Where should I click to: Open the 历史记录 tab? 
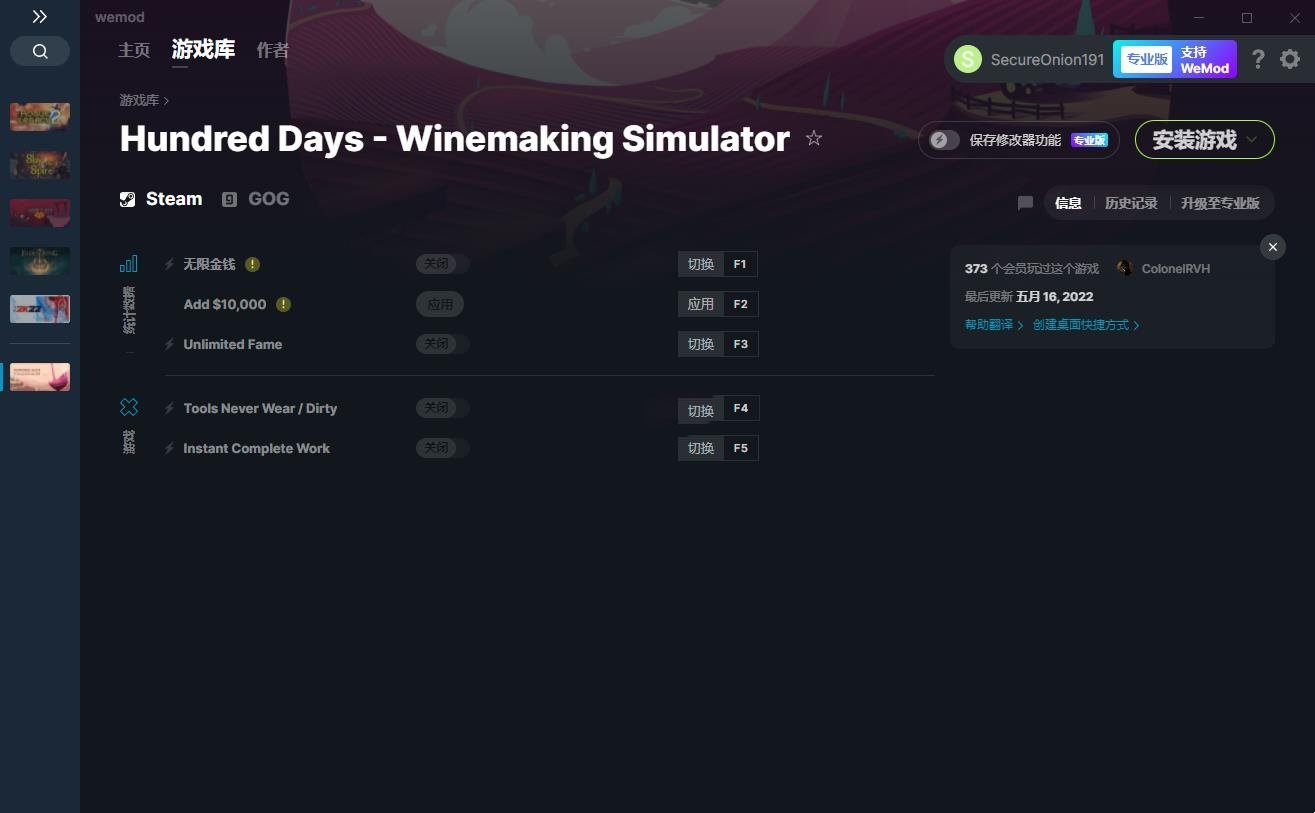(1131, 203)
